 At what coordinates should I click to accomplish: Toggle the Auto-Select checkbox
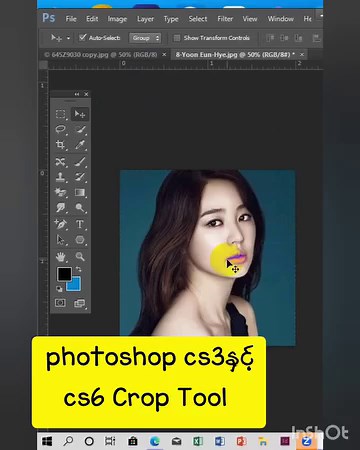coord(83,37)
